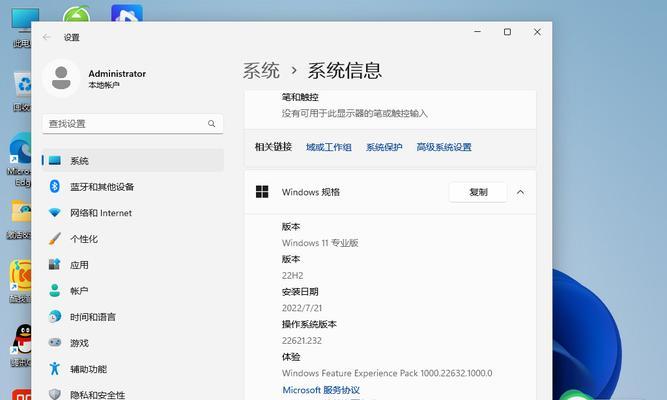Image resolution: width=667 pixels, height=400 pixels.
Task: Select the 2022/7/21 install date
Action: (302, 308)
